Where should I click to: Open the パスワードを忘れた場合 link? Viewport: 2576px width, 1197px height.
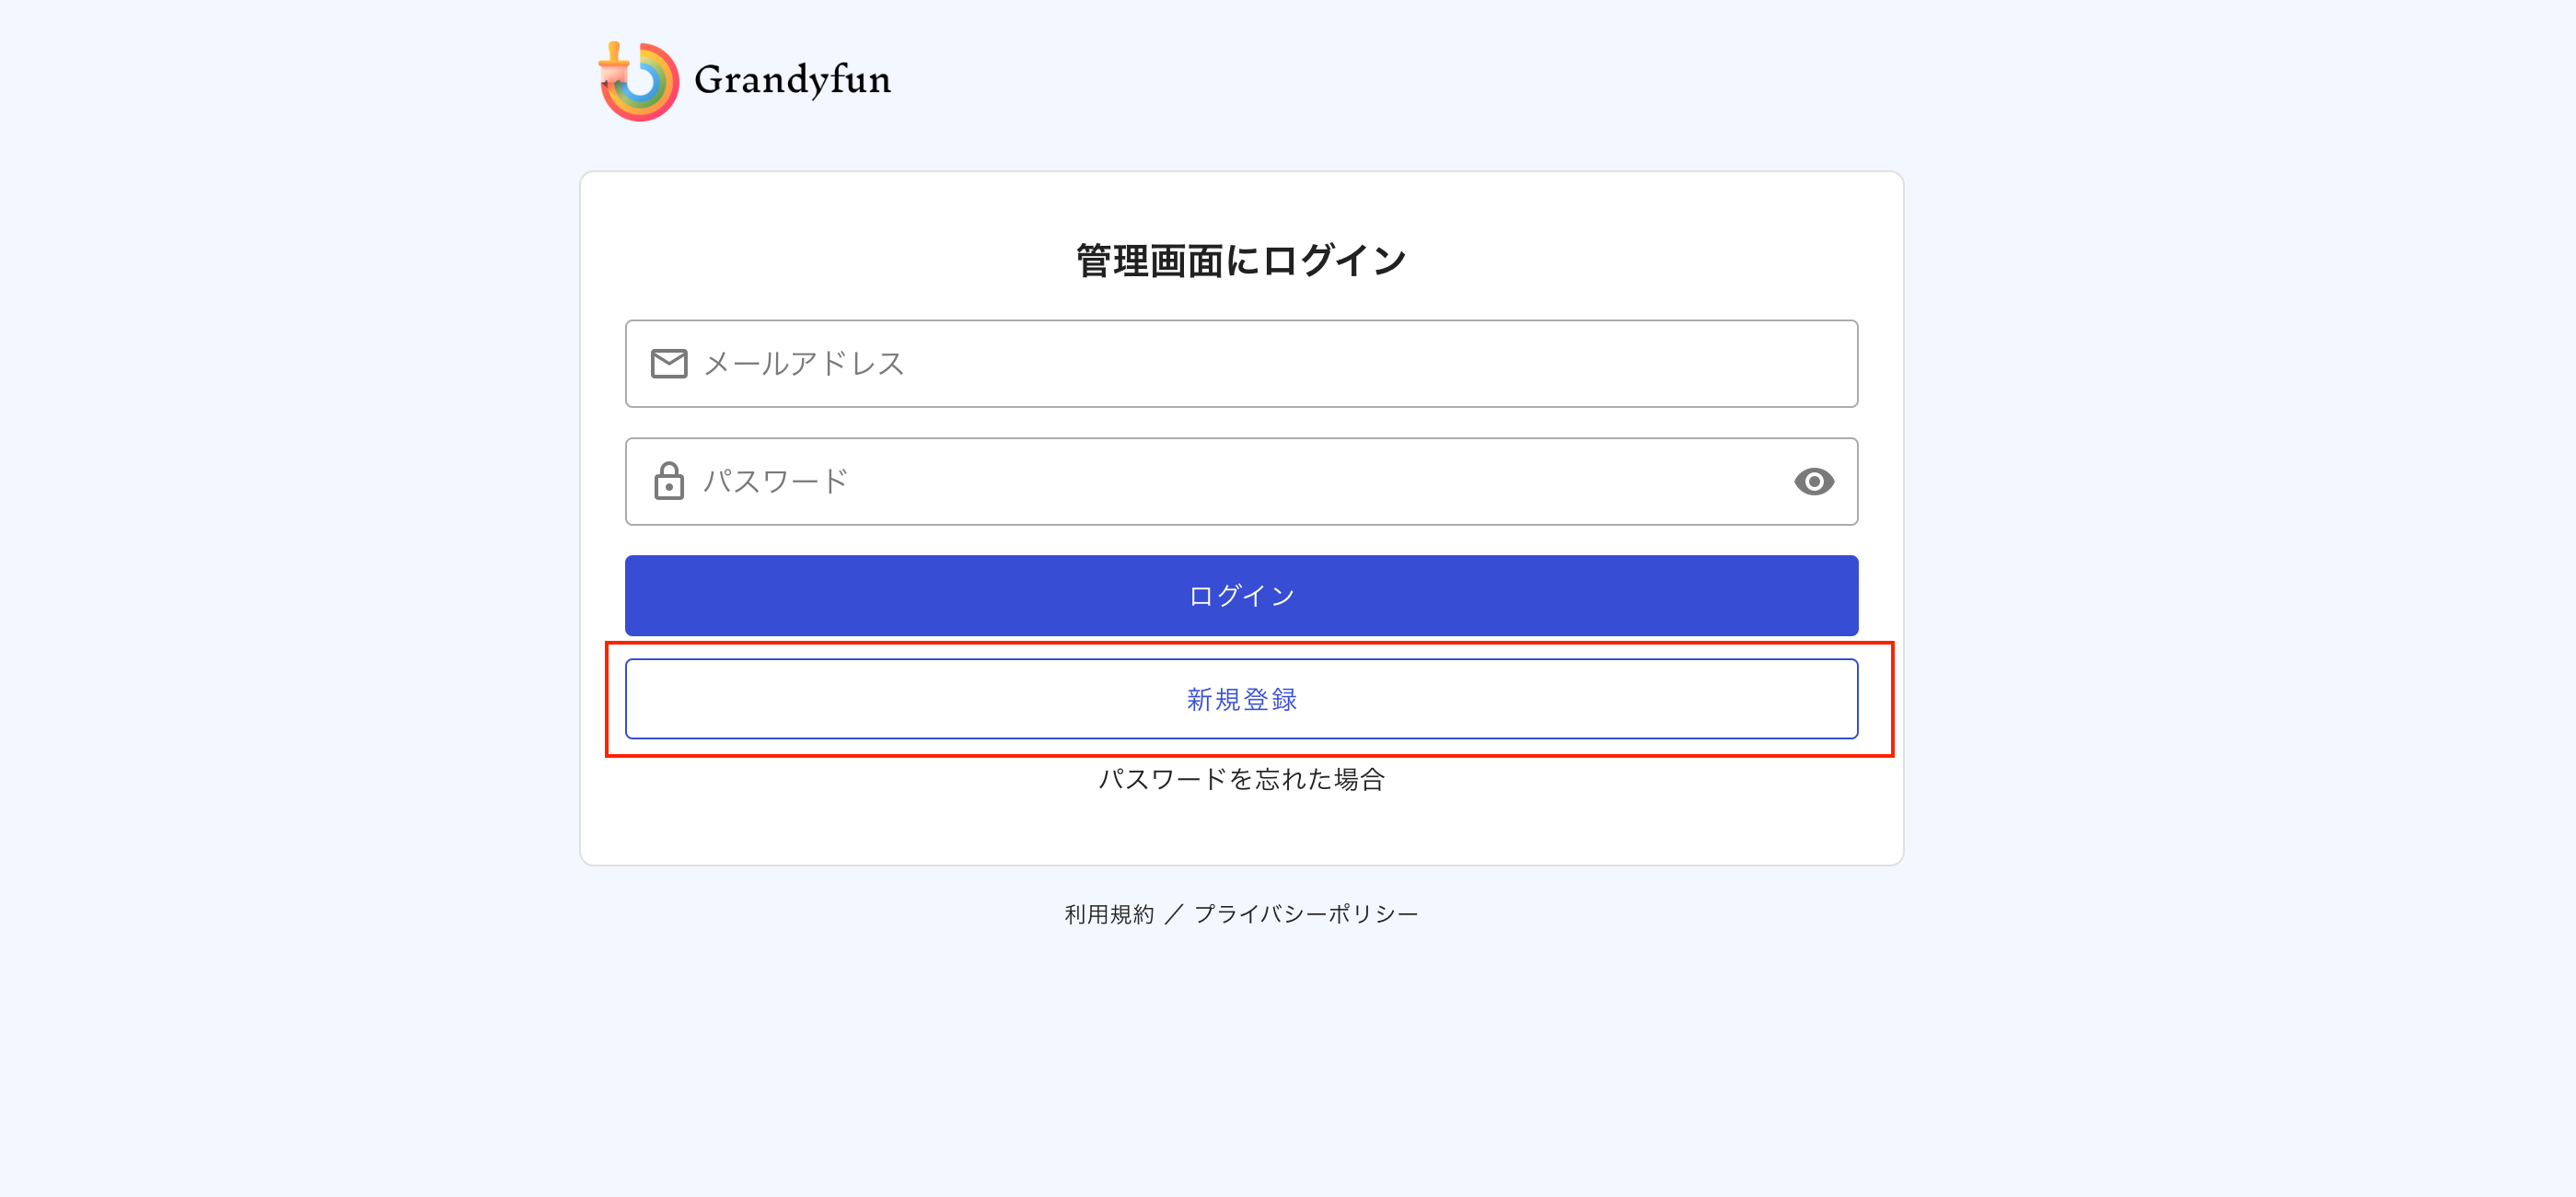(x=1243, y=780)
